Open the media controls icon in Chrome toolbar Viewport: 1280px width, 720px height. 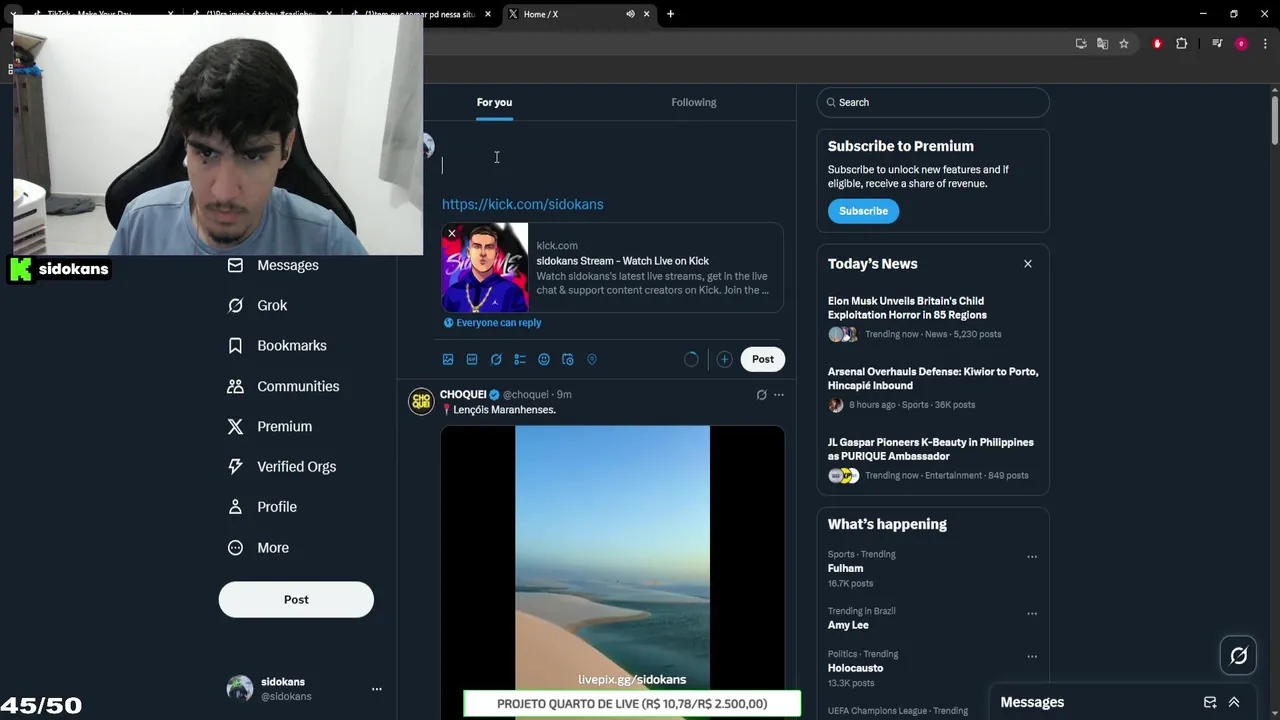[1217, 44]
